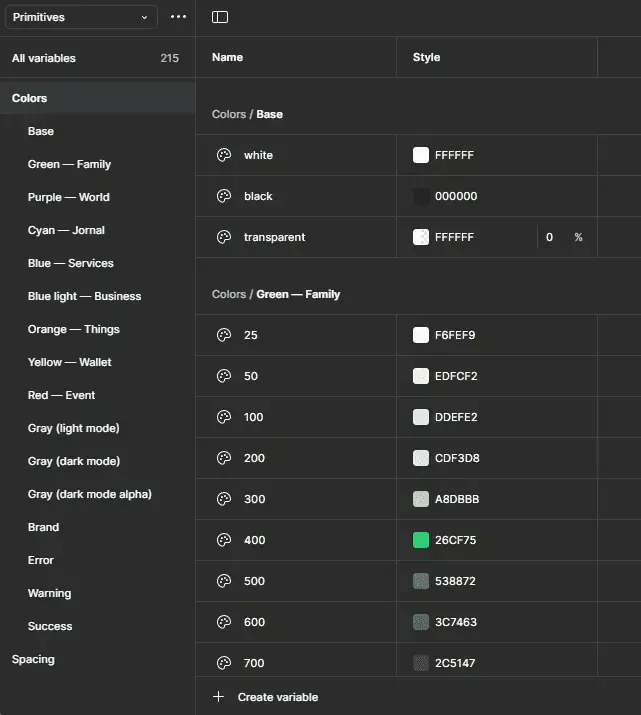Click the palette icon for Green 100
Viewport: 641px width, 715px height.
224,417
